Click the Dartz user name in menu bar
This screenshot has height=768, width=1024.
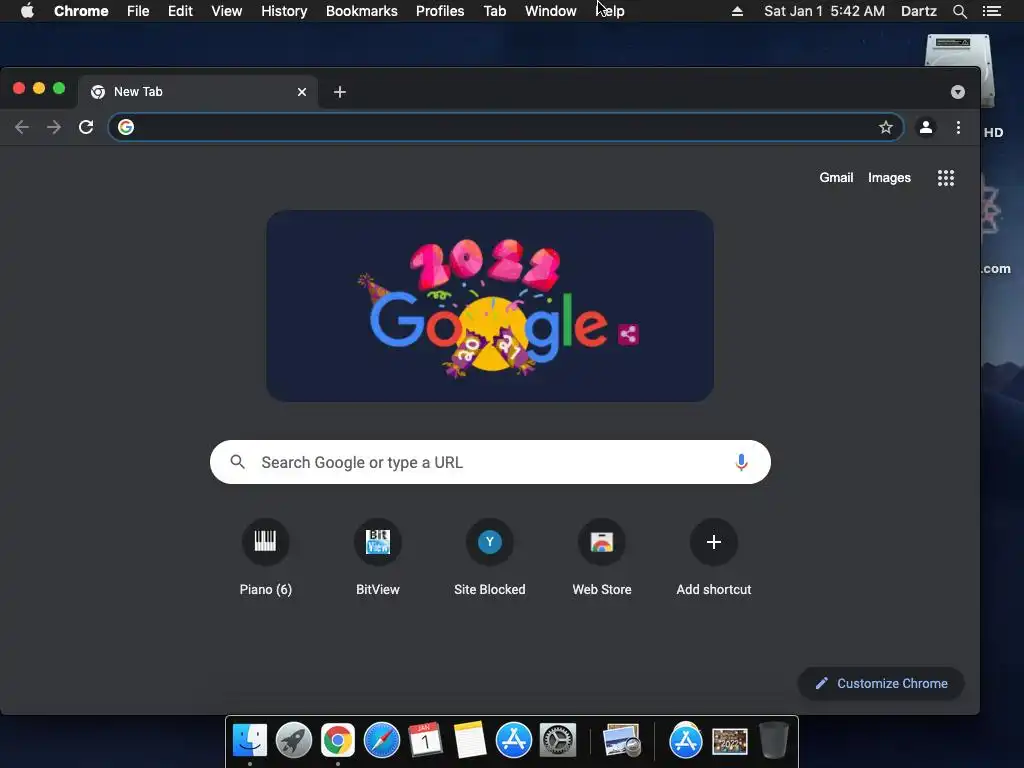919,11
